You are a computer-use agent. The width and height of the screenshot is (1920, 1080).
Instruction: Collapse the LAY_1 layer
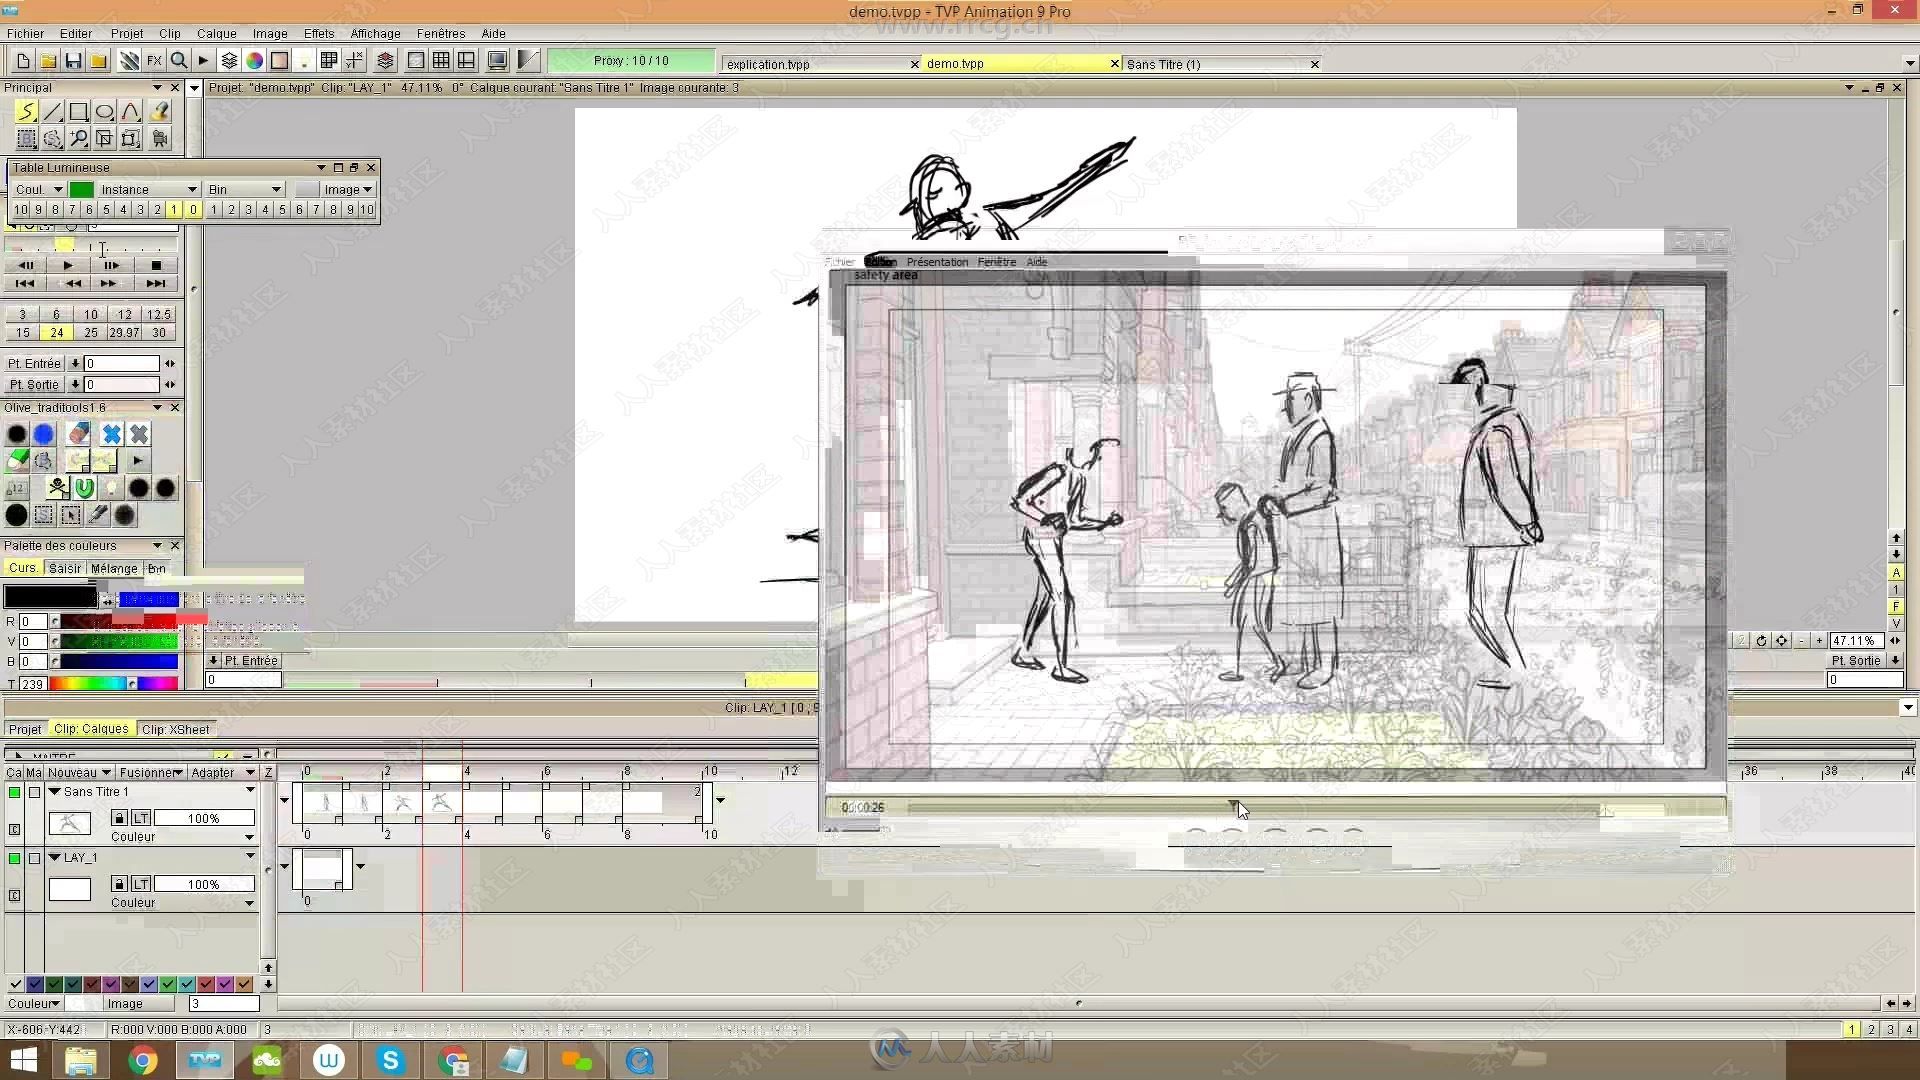[55, 857]
